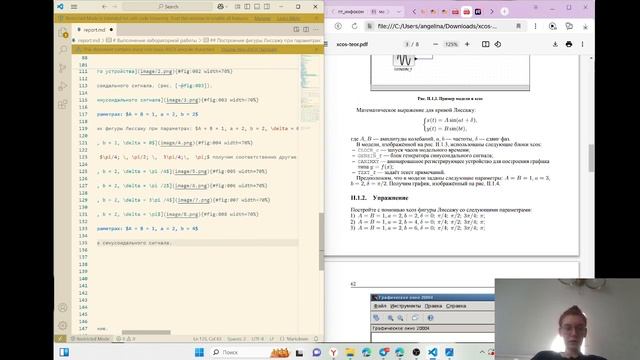The height and width of the screenshot is (360, 640).
Task: Download the xcos PDF file
Action: (555, 44)
